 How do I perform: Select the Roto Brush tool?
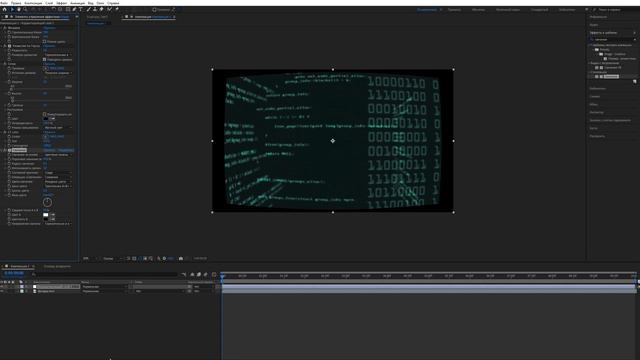click(x=109, y=9)
